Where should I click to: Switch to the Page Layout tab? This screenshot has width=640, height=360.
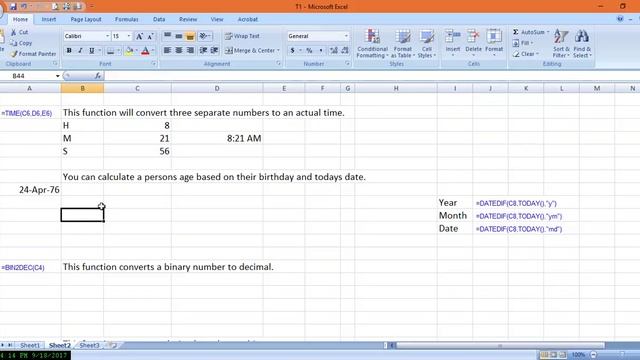click(86, 19)
